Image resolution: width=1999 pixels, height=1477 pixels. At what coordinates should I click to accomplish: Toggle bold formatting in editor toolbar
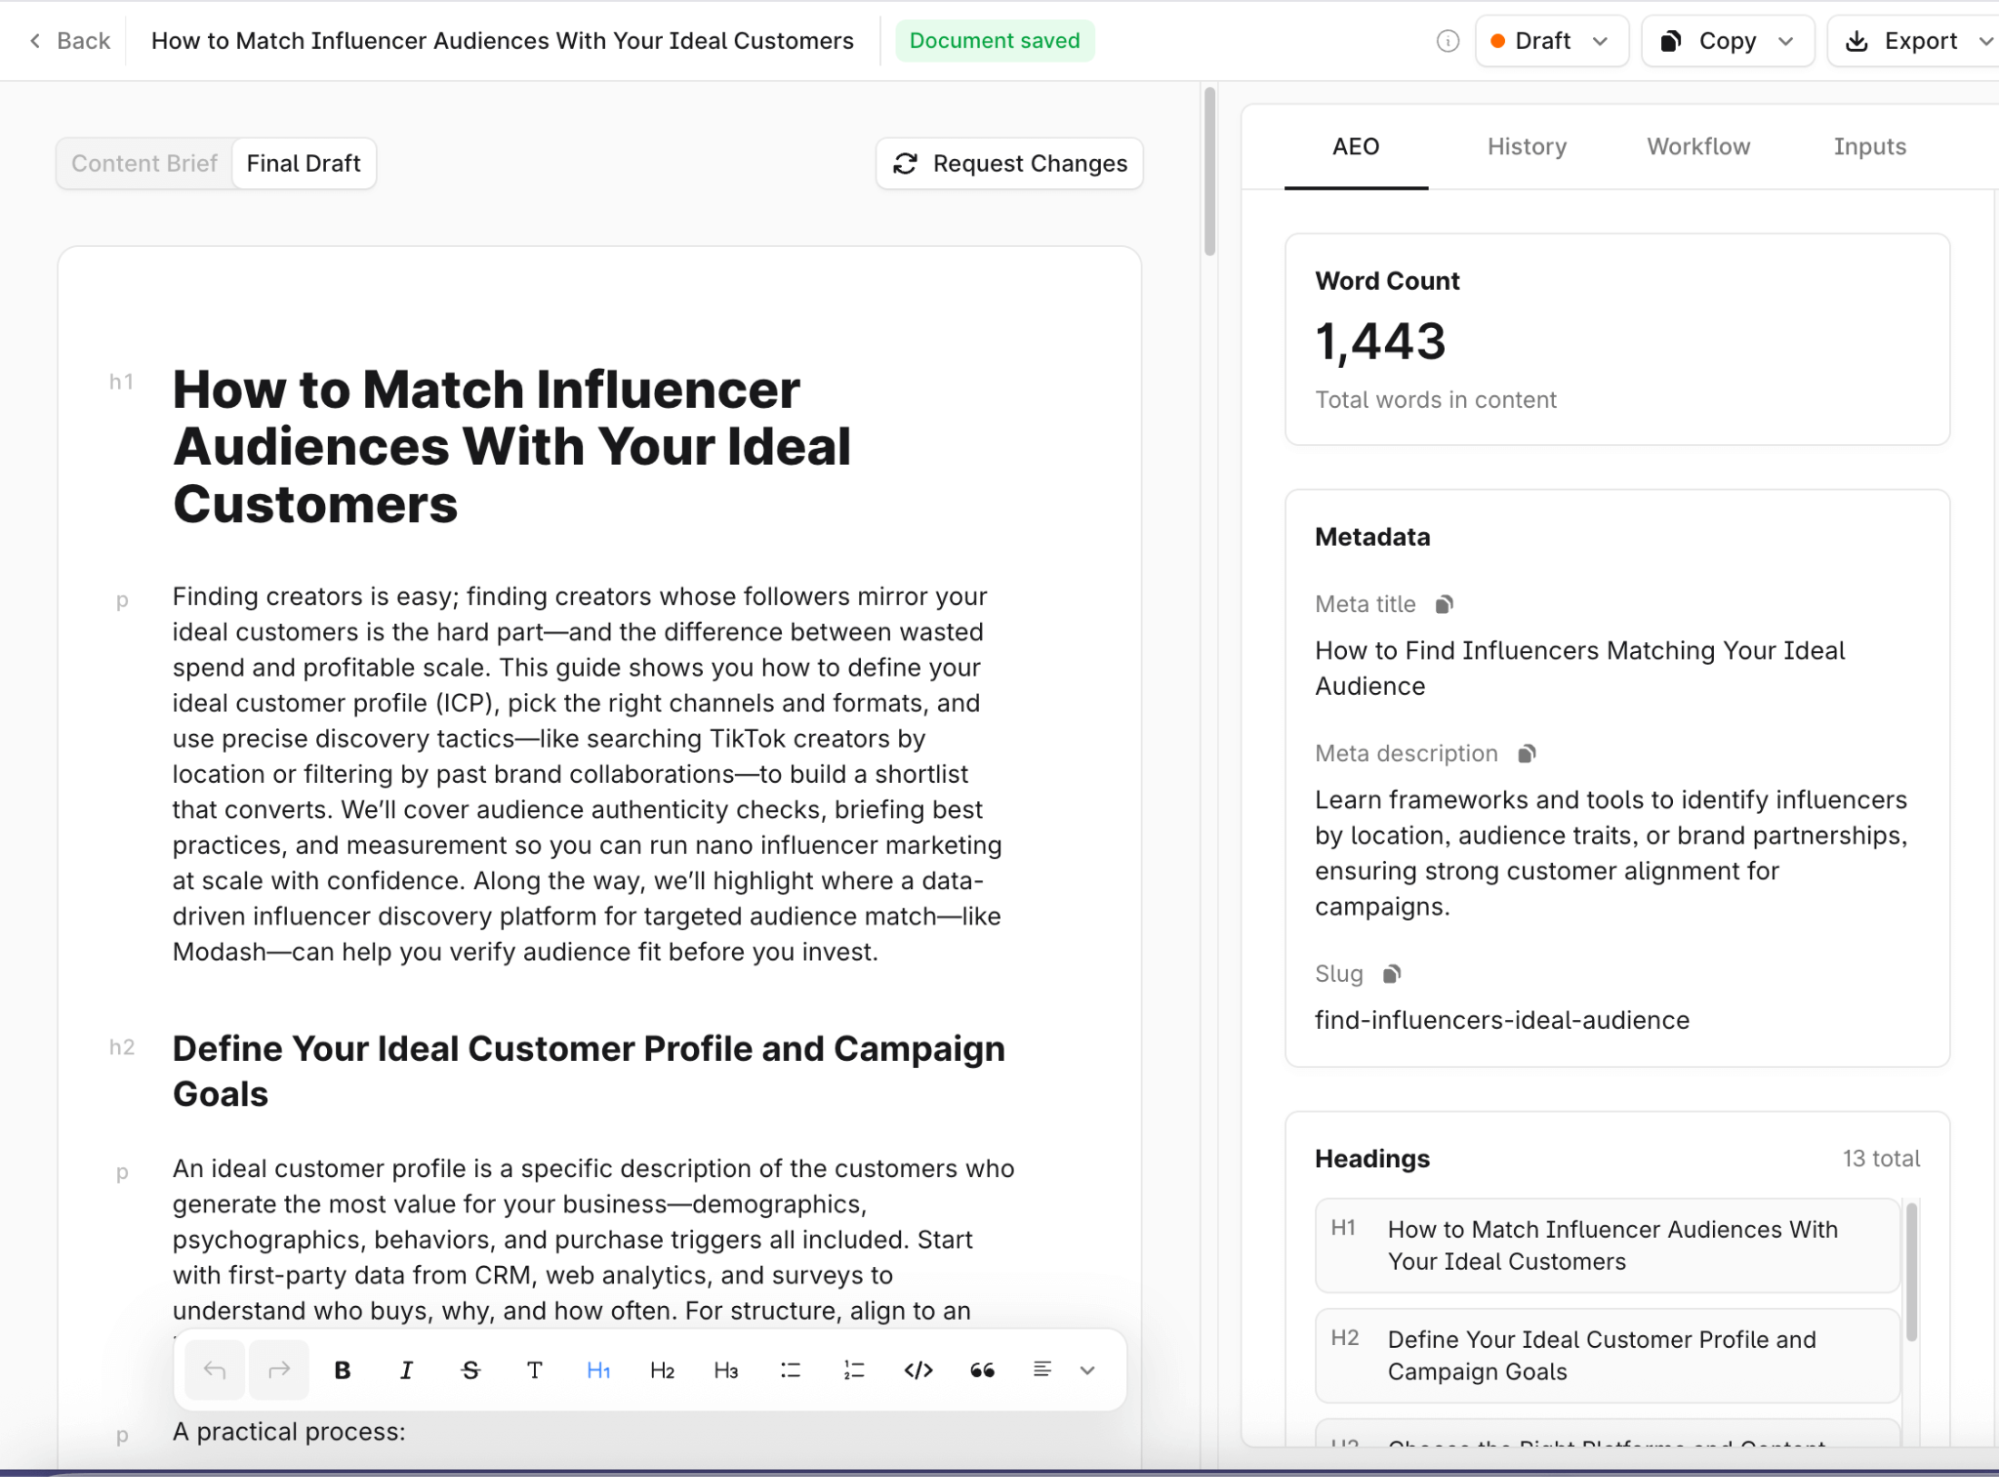pos(342,1370)
